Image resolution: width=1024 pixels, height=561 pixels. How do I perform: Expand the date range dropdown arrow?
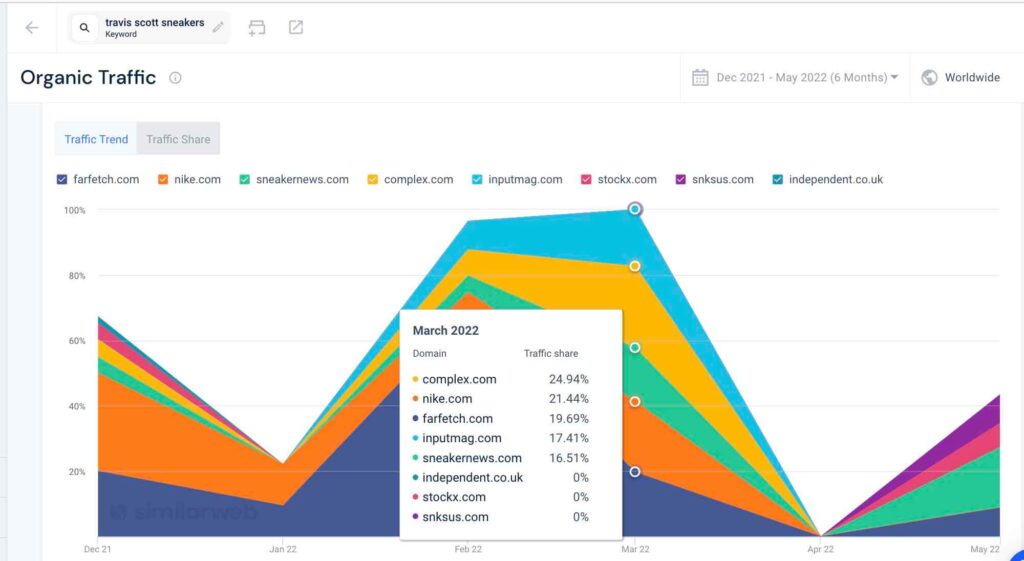pyautogui.click(x=894, y=78)
